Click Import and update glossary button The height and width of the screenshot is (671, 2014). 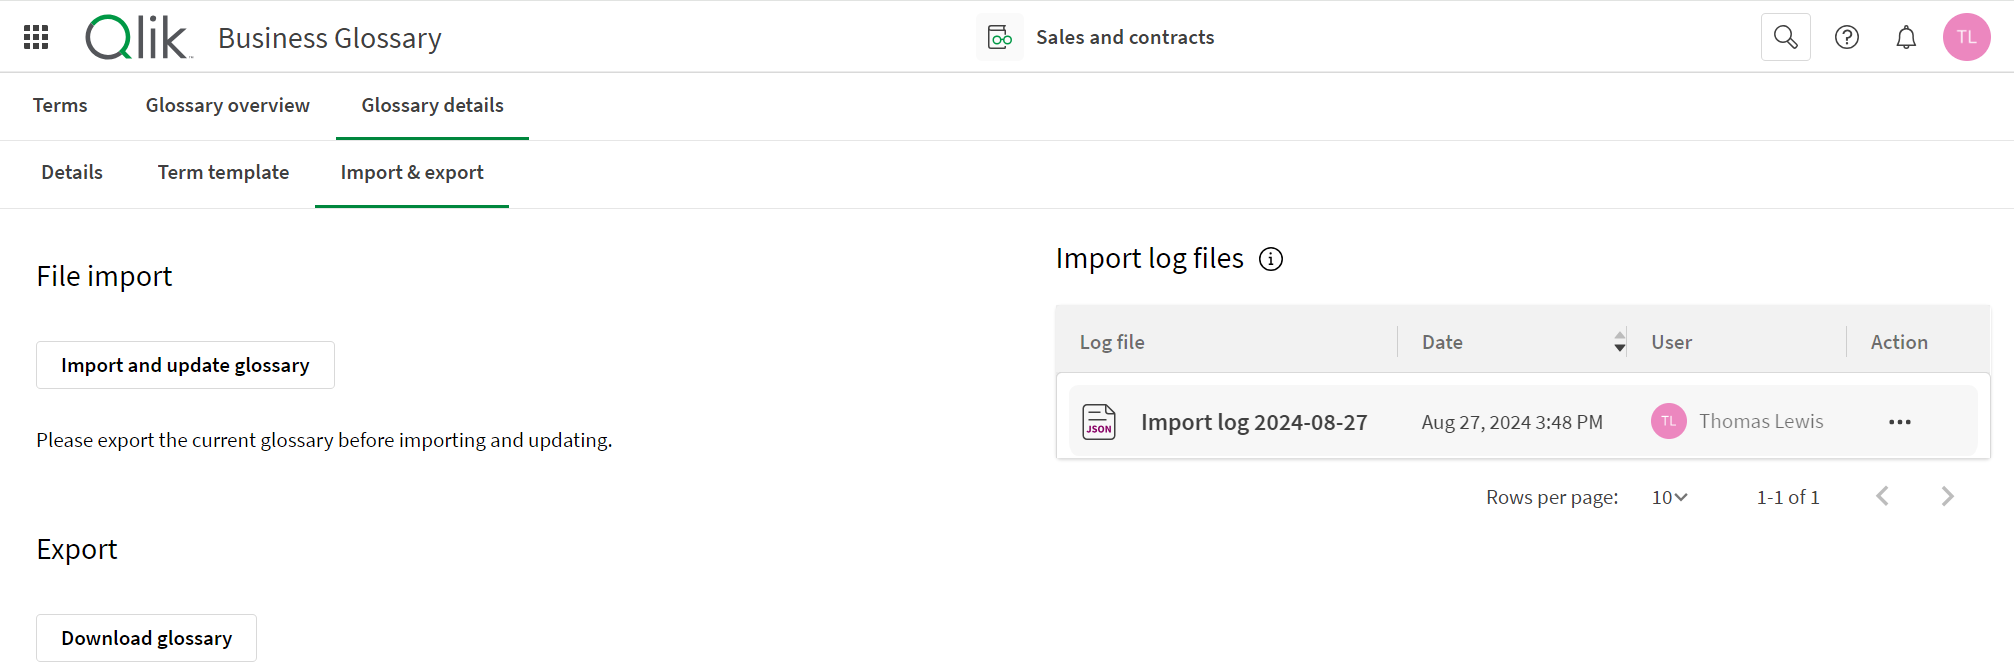tap(185, 365)
